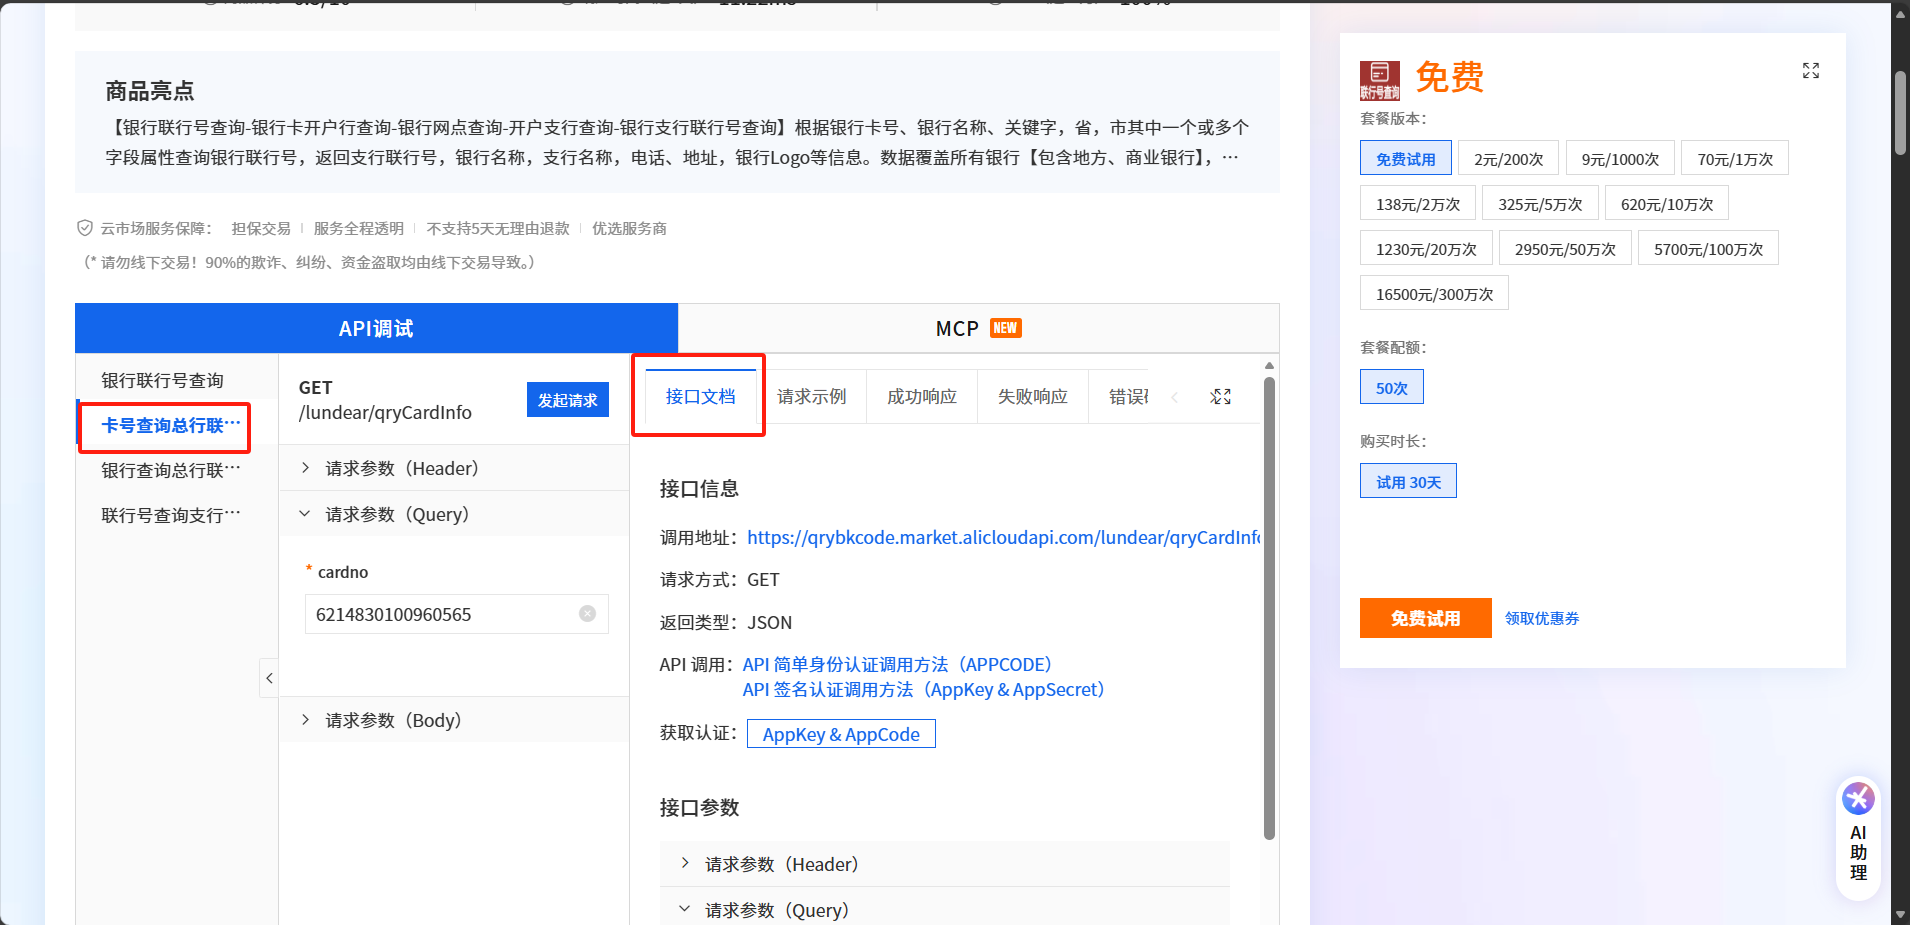The height and width of the screenshot is (925, 1910).
Task: Click inside the cardno input field
Action: (x=440, y=613)
